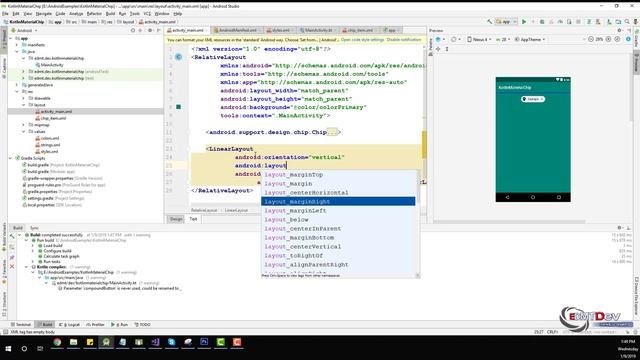Viewport: 640px width, 360px height.
Task: Click the hide Project panel icon
Action: [159, 30]
